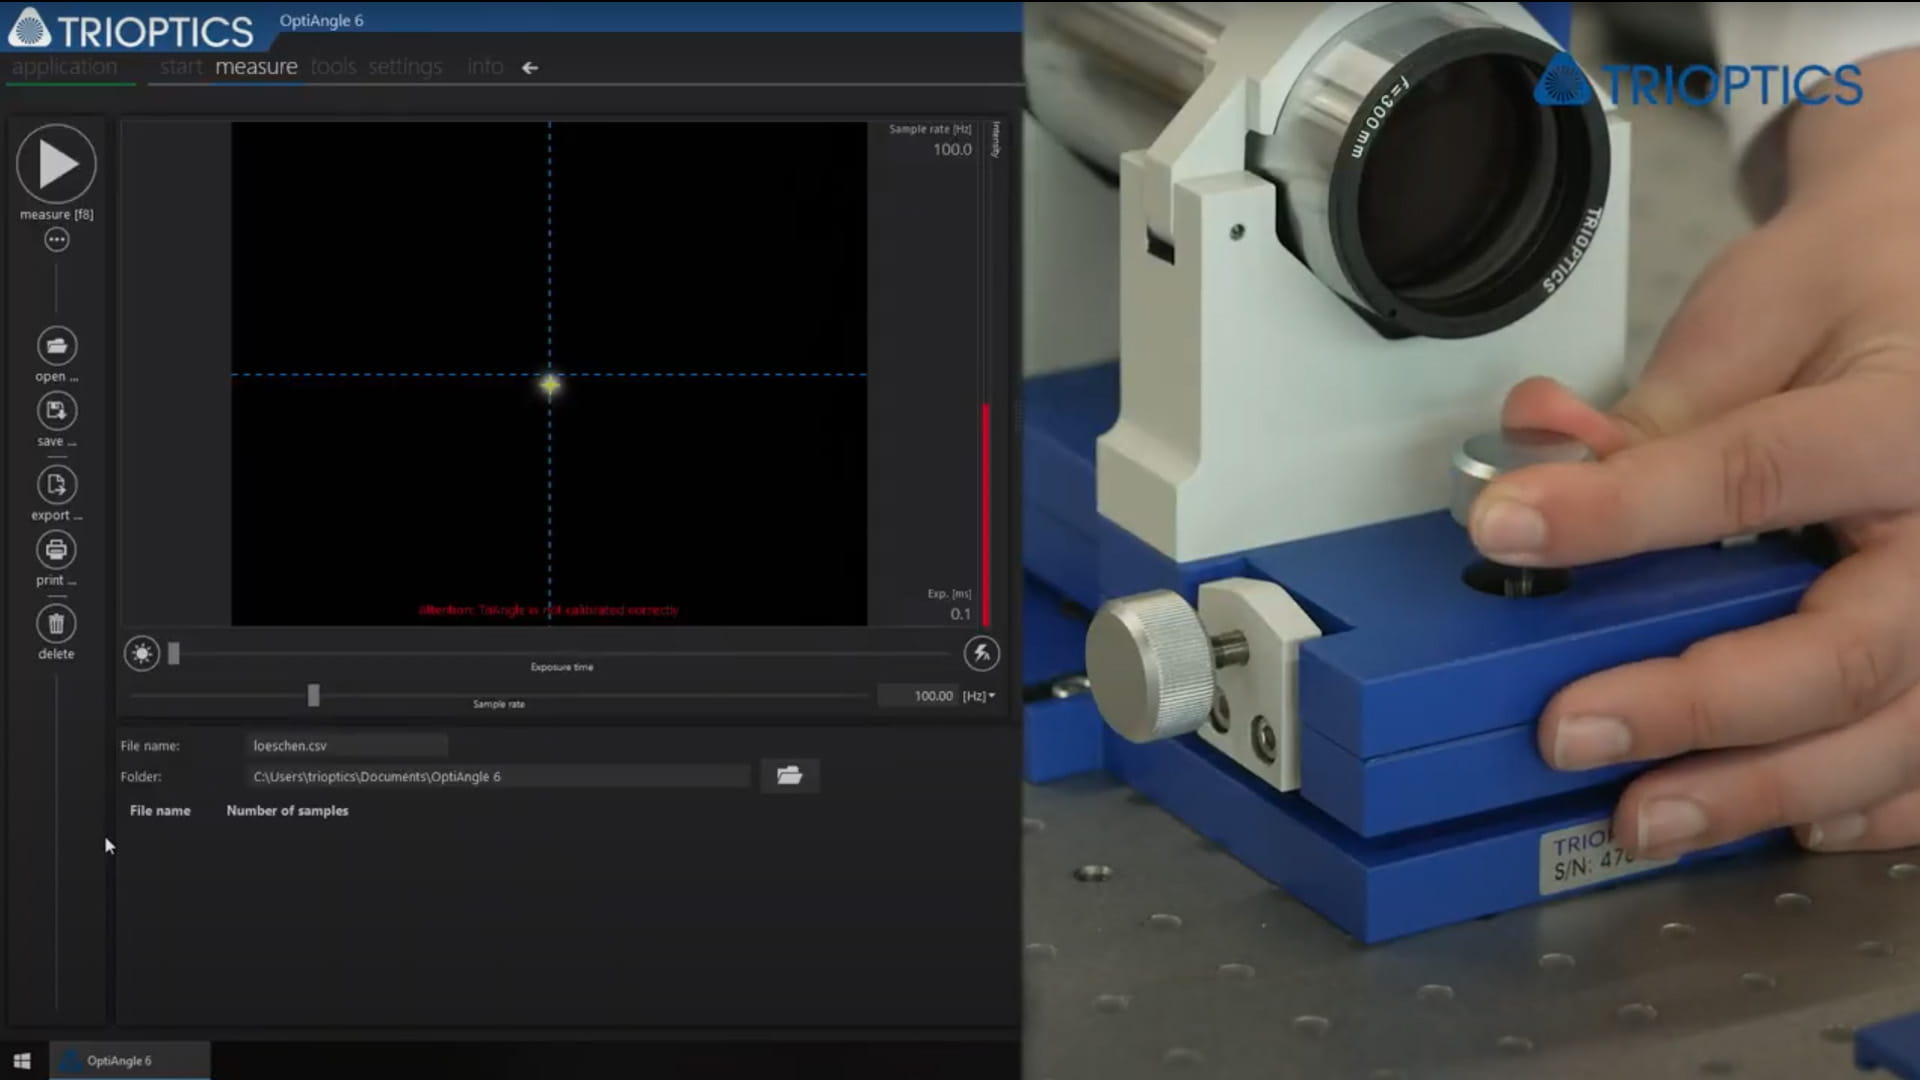1920x1080 pixels.
Task: Click the open file icon
Action: (56, 346)
